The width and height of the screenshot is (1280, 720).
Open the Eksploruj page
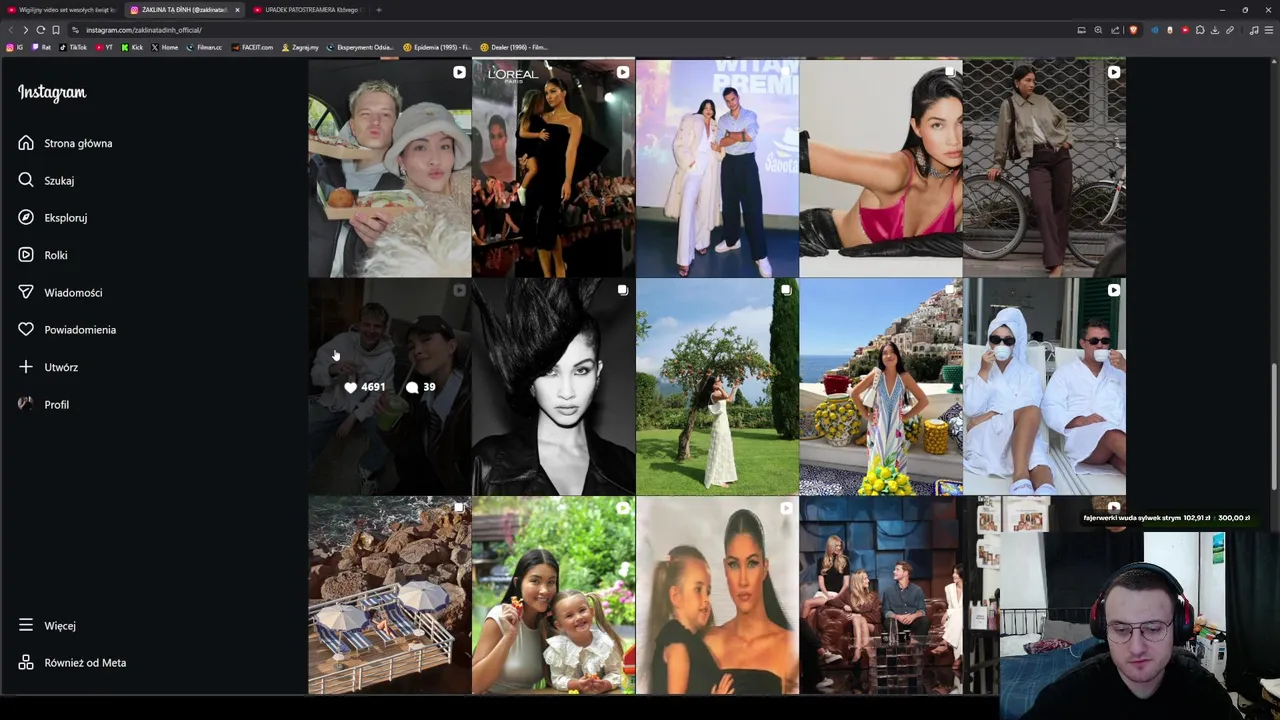52,217
